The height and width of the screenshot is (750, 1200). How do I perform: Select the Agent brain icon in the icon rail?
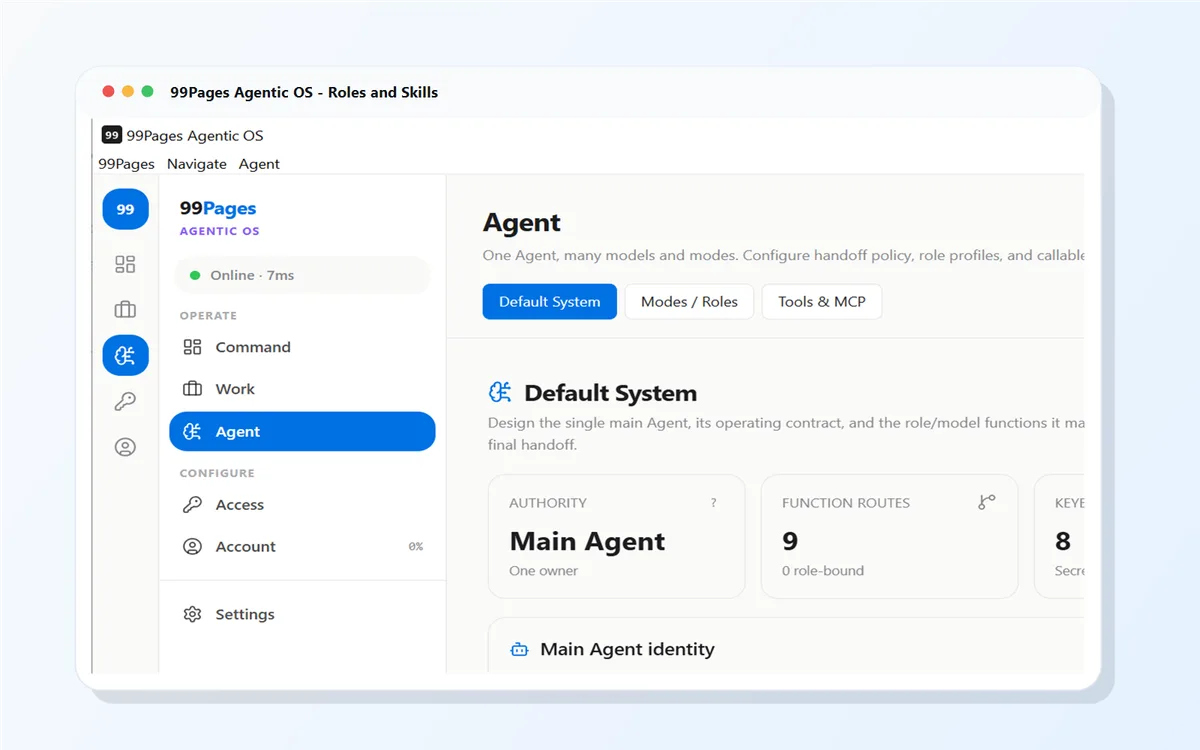pos(125,355)
